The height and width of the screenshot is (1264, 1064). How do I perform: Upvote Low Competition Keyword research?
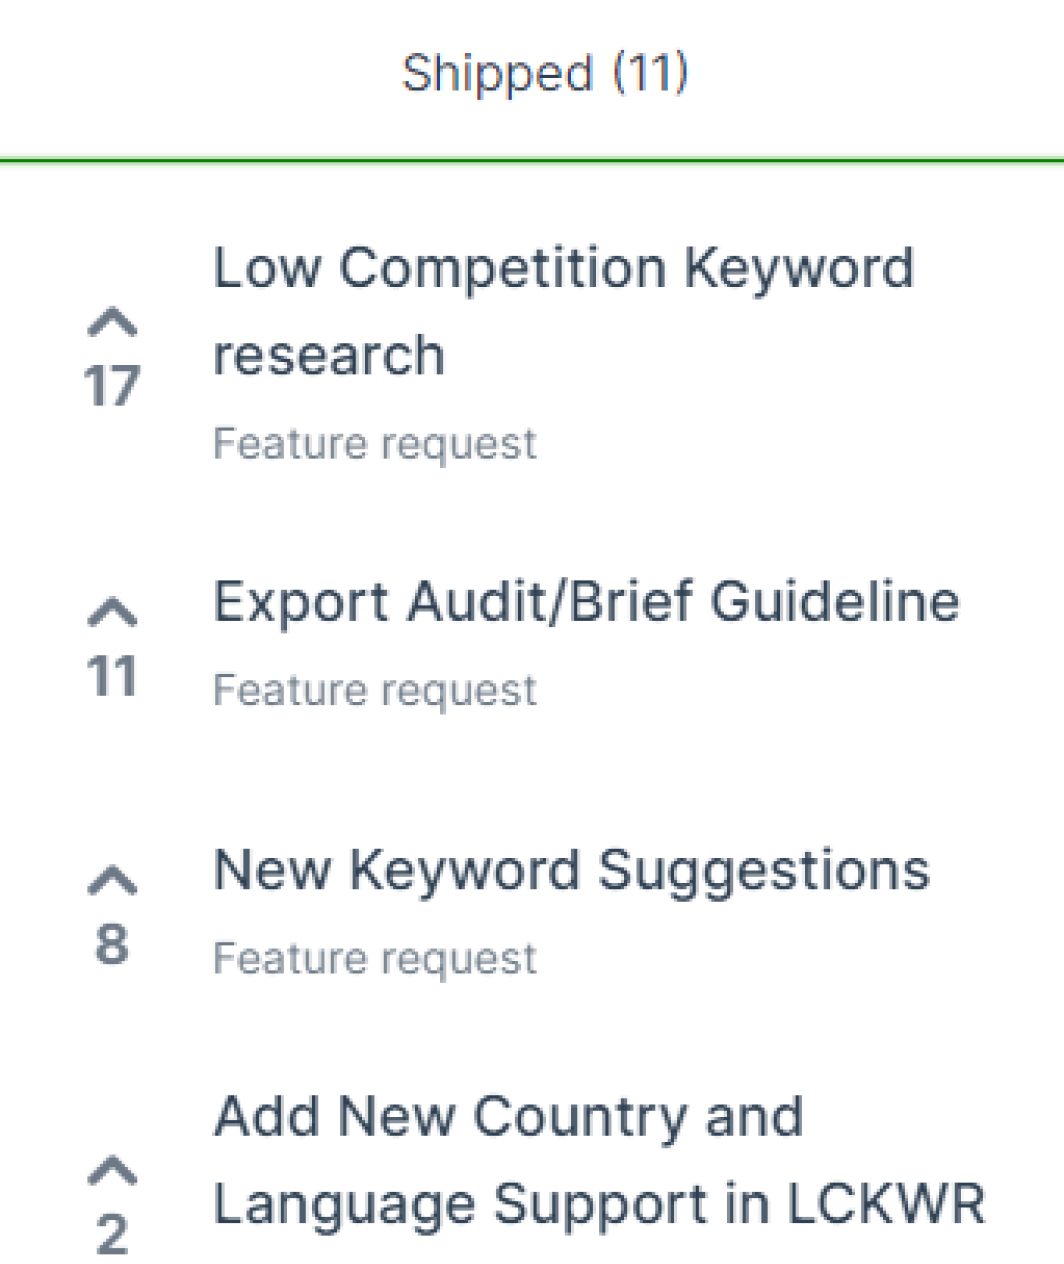click(112, 322)
